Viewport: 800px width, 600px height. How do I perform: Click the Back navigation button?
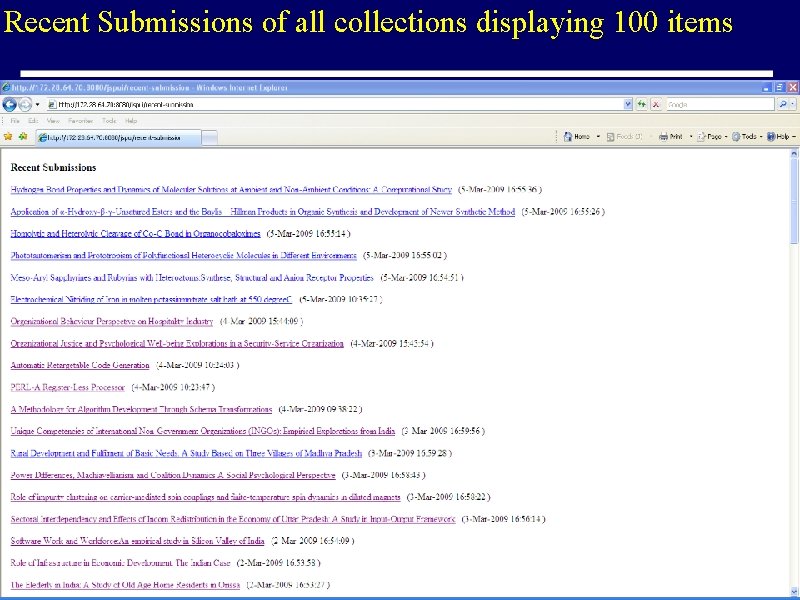tap(9, 104)
